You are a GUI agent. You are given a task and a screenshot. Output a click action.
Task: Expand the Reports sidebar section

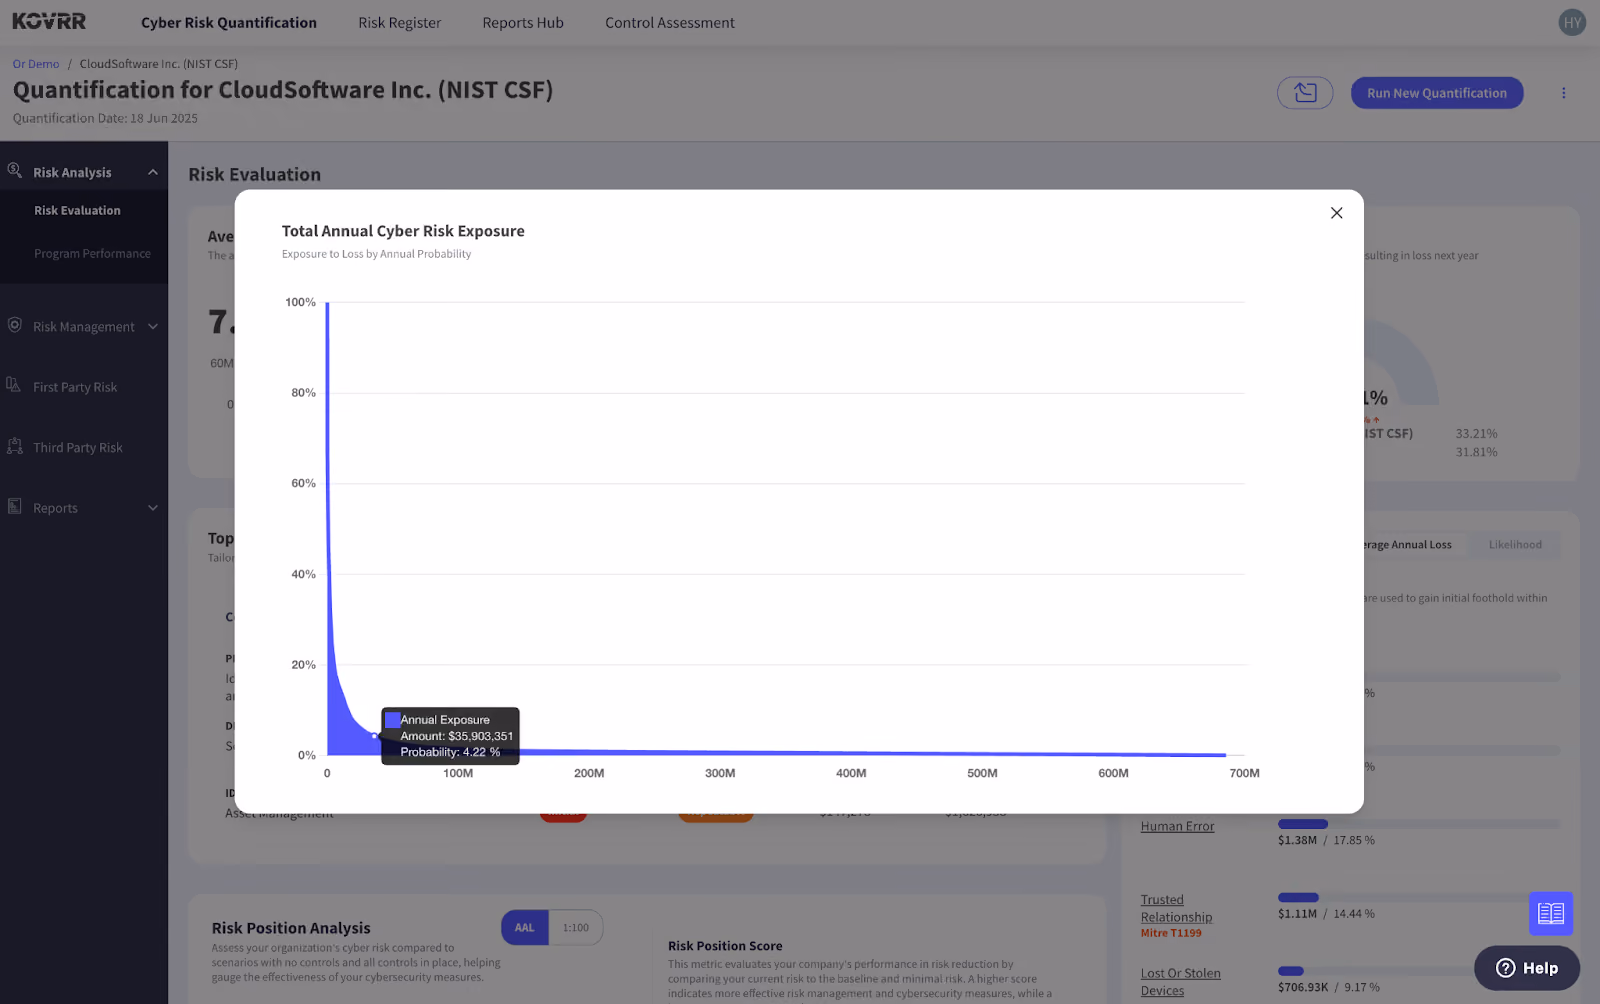pos(153,508)
